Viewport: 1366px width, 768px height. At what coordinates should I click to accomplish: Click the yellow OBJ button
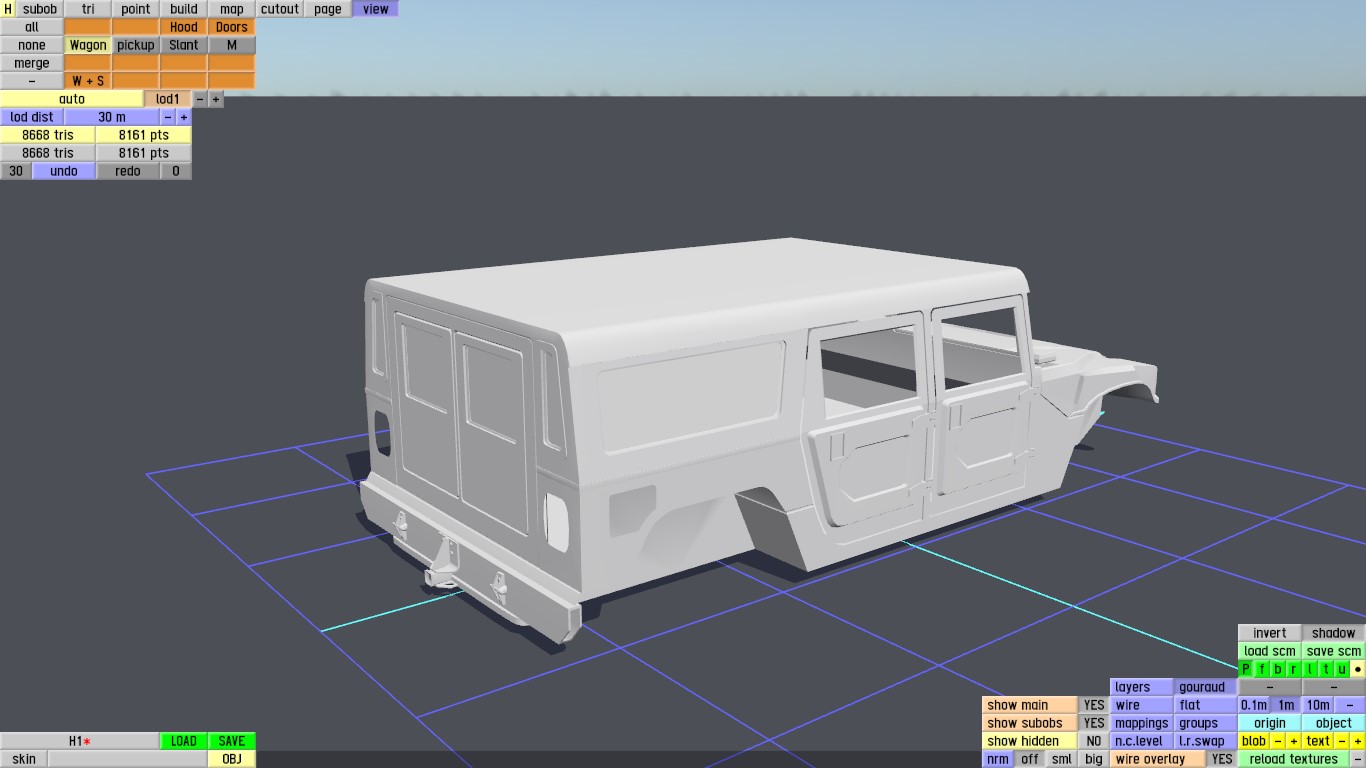pyautogui.click(x=232, y=759)
